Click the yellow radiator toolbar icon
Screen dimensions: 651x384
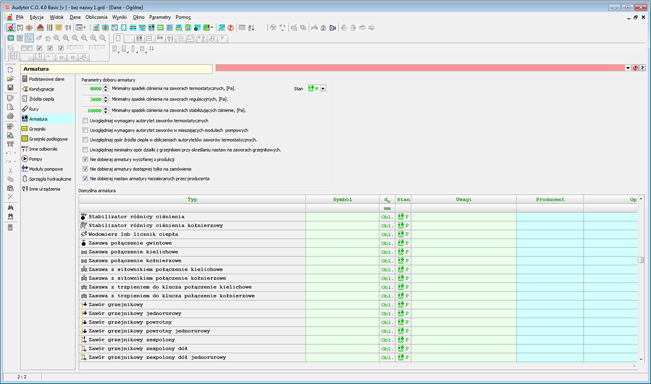tap(160, 27)
